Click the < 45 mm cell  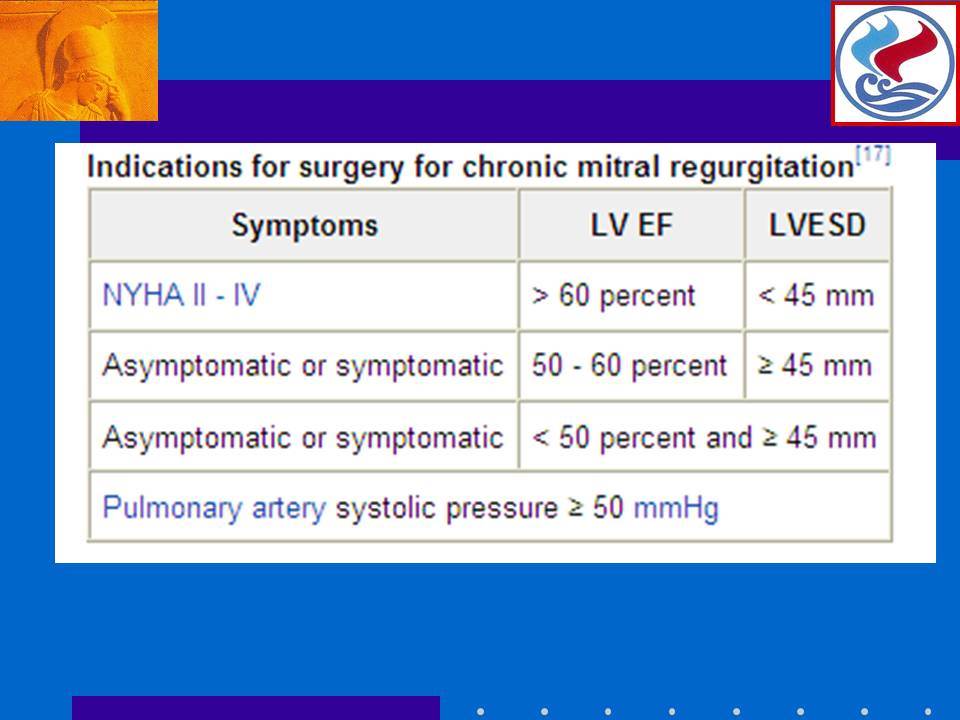pos(817,296)
